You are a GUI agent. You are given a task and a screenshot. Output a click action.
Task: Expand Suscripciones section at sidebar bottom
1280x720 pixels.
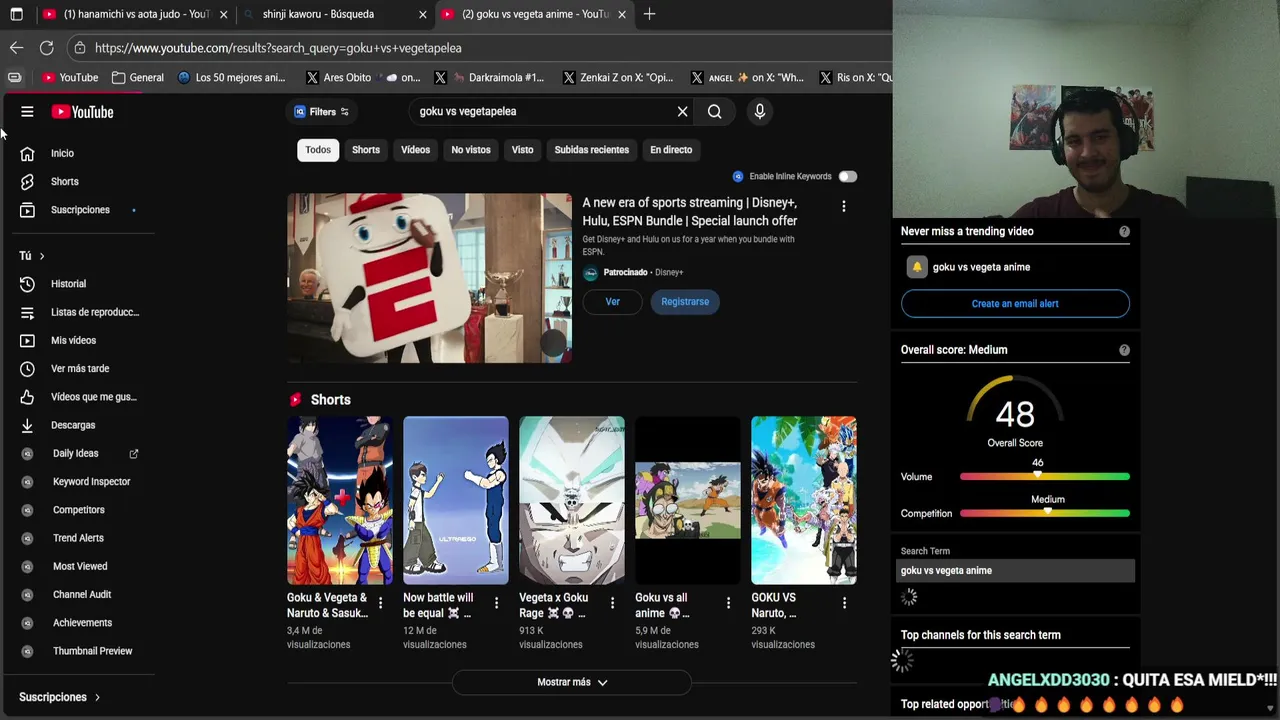[60, 697]
